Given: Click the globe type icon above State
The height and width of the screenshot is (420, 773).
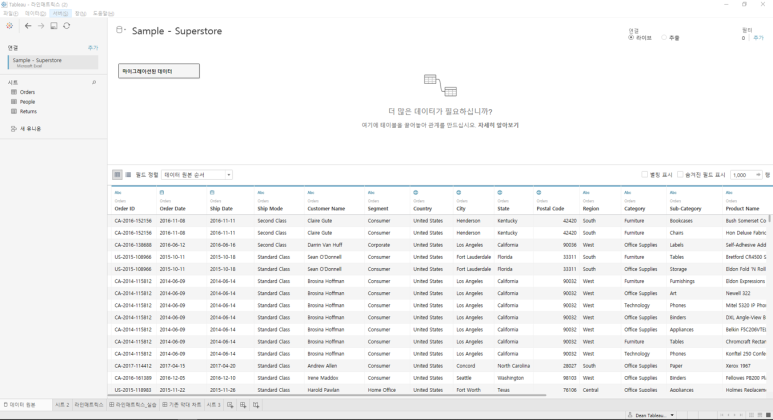Looking at the screenshot, I should 500,192.
